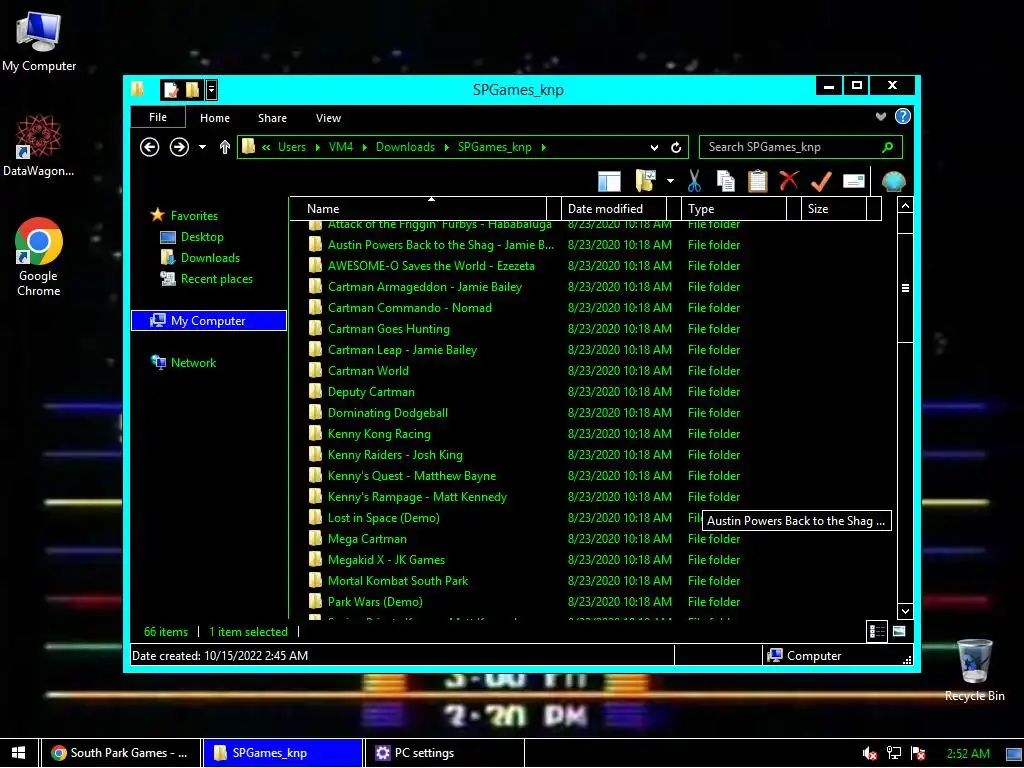Open folder options toolbar icon
Screen dimensions: 1024x768
pos(645,181)
